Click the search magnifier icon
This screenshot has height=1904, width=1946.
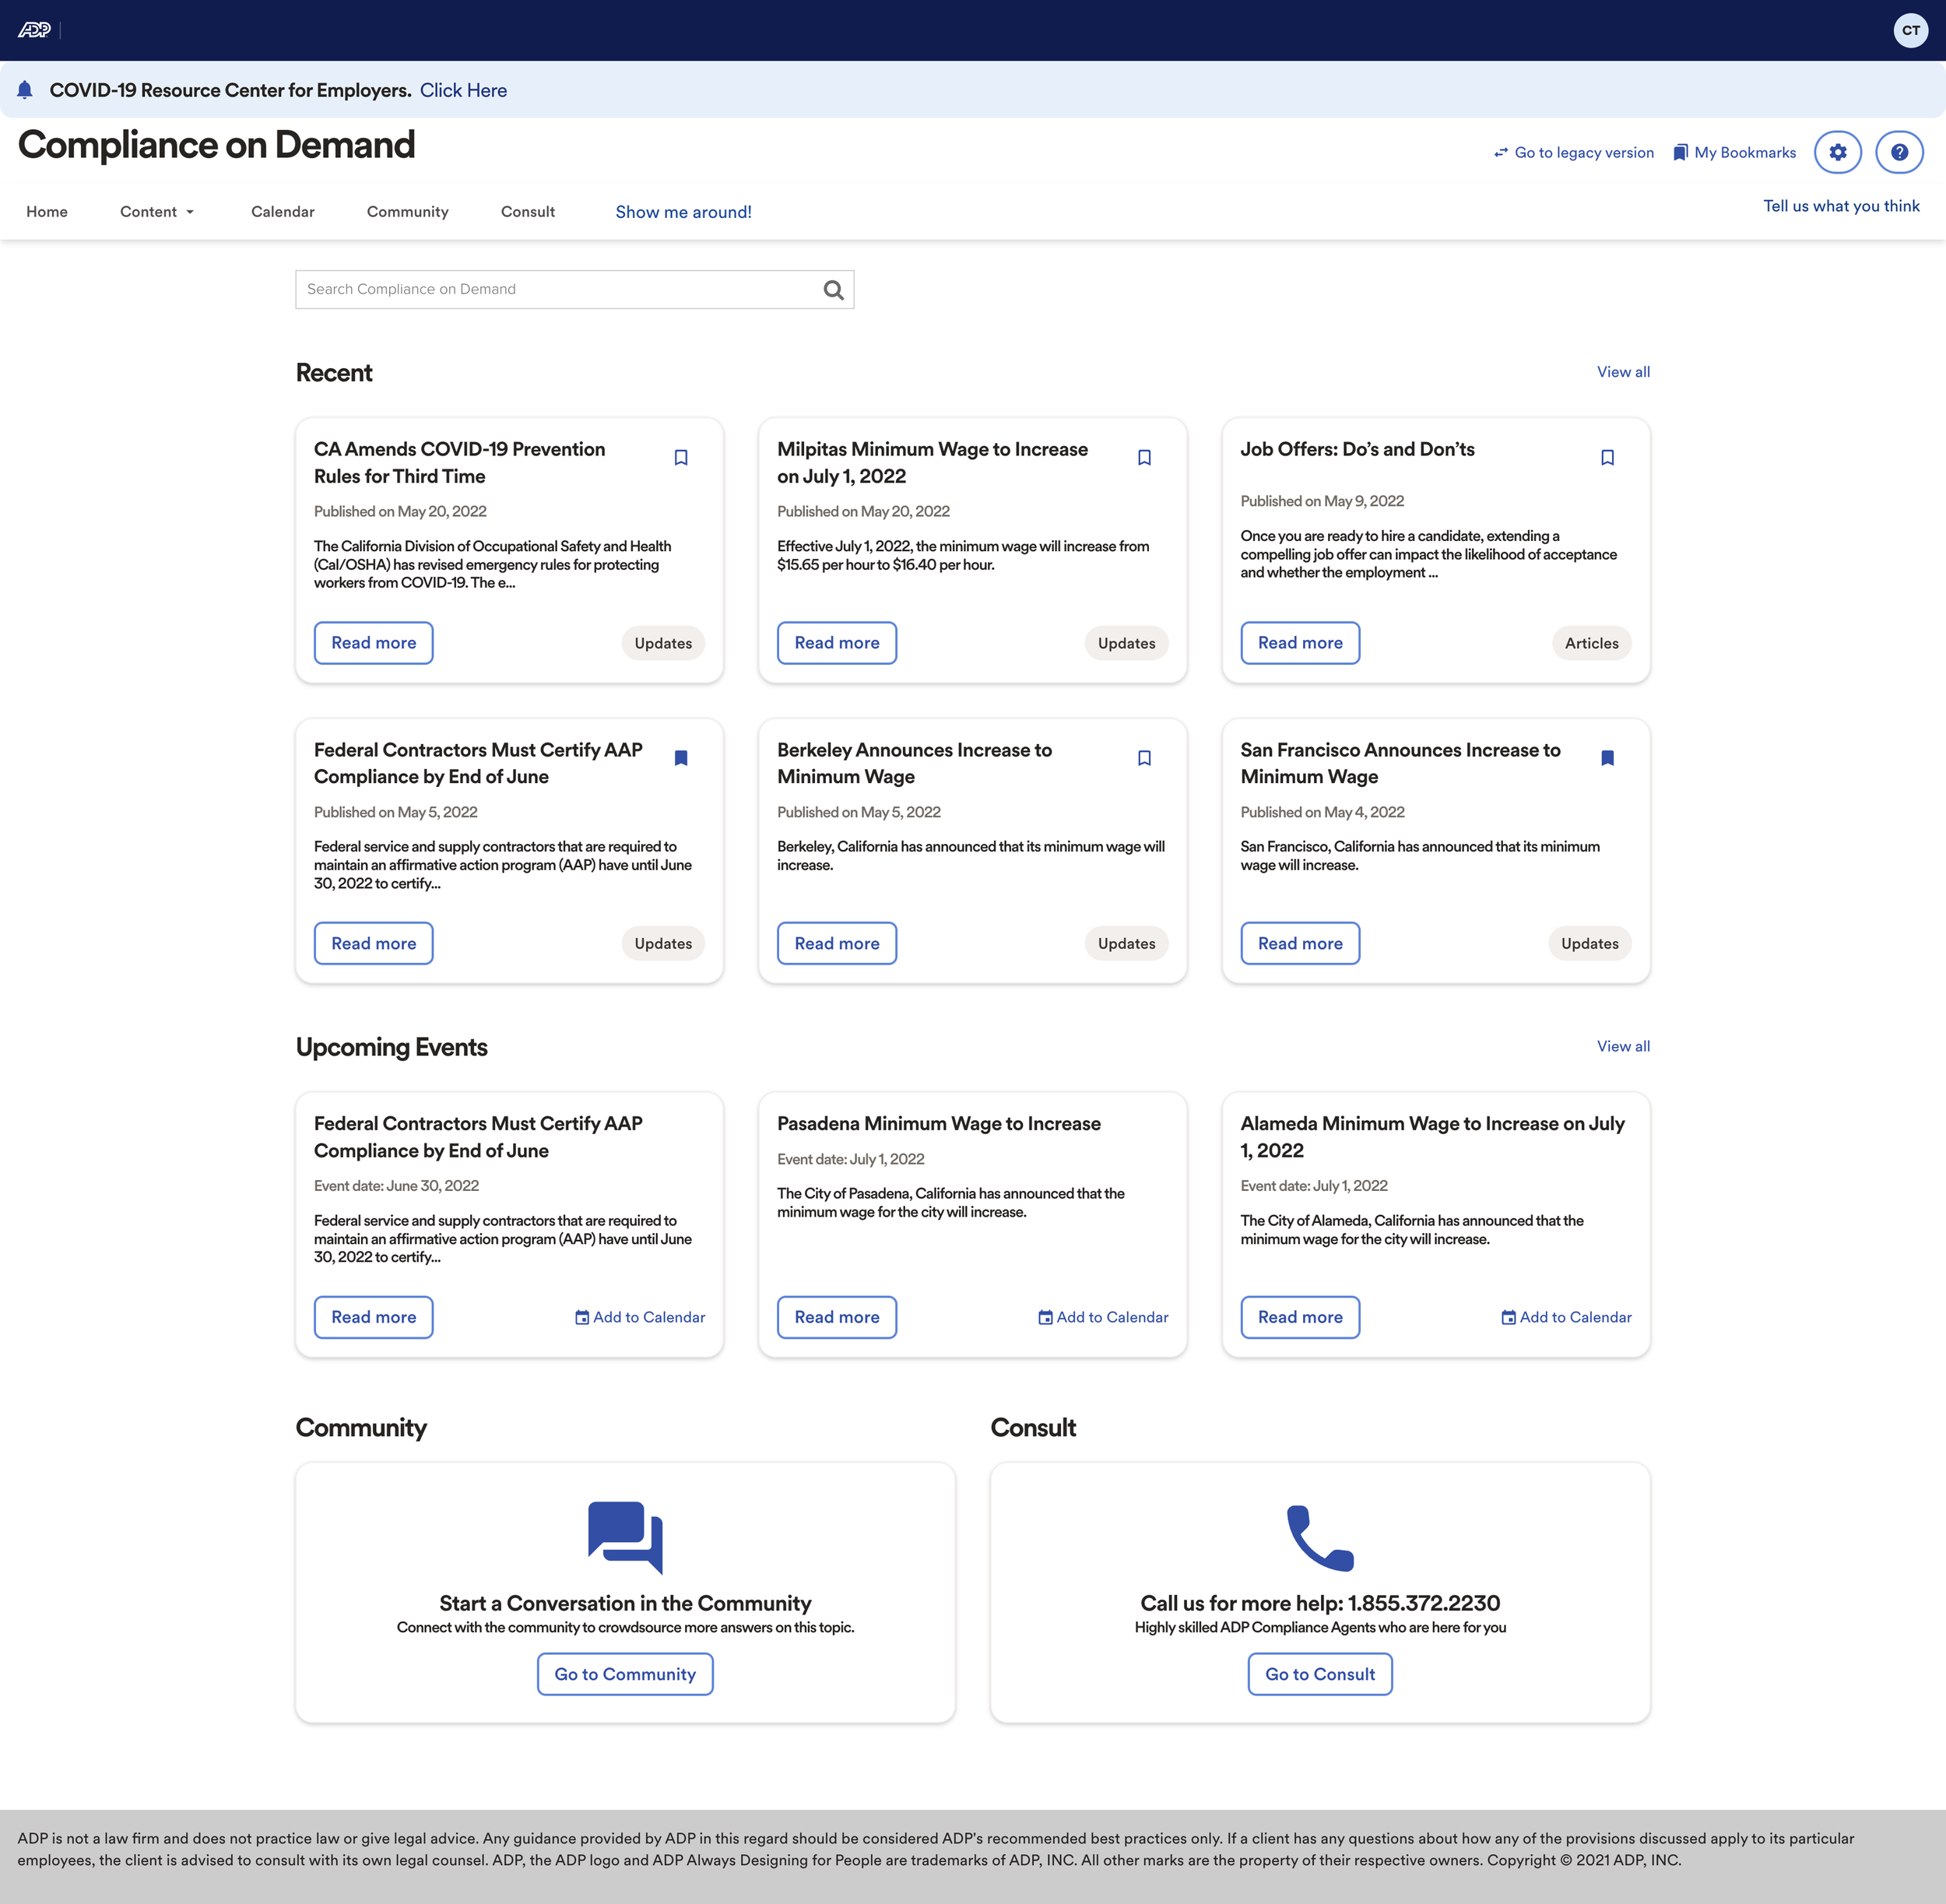click(833, 290)
